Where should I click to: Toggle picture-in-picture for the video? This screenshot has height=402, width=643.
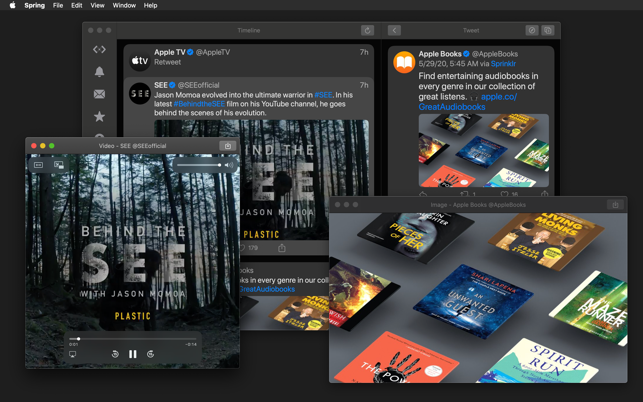(x=58, y=165)
